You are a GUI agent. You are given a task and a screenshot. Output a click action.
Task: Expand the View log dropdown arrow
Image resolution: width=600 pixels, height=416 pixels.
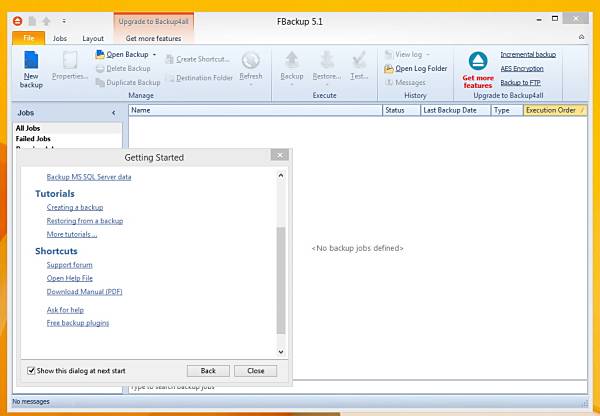428,55
